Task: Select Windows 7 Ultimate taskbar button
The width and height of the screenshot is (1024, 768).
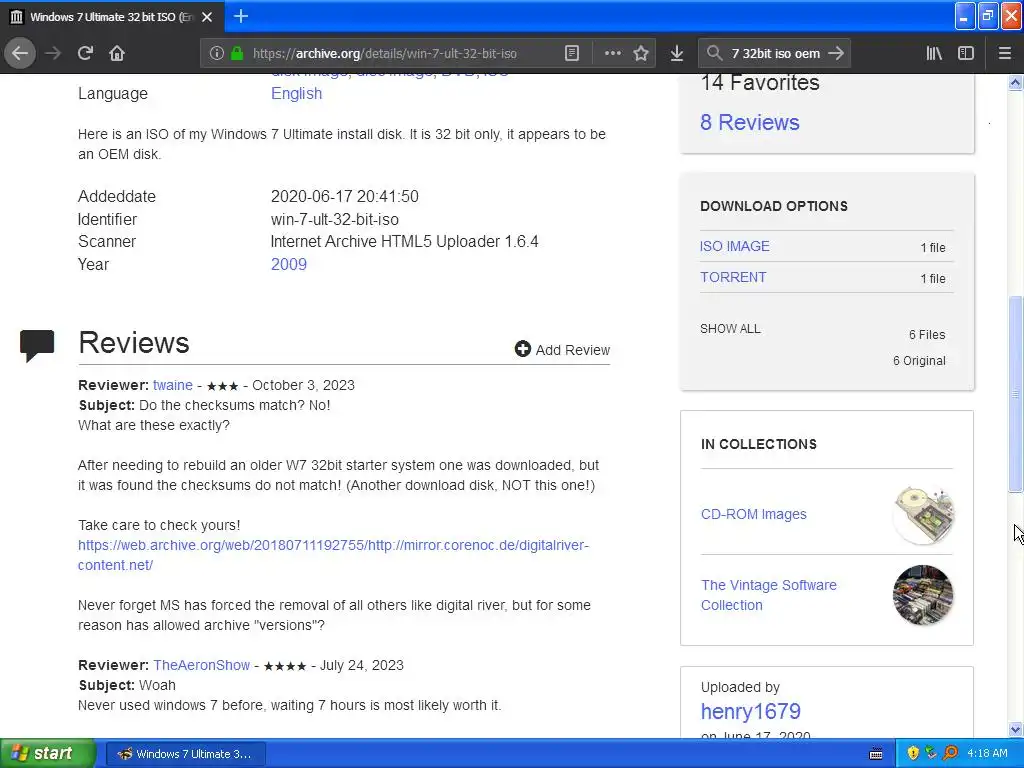Action: click(x=185, y=754)
